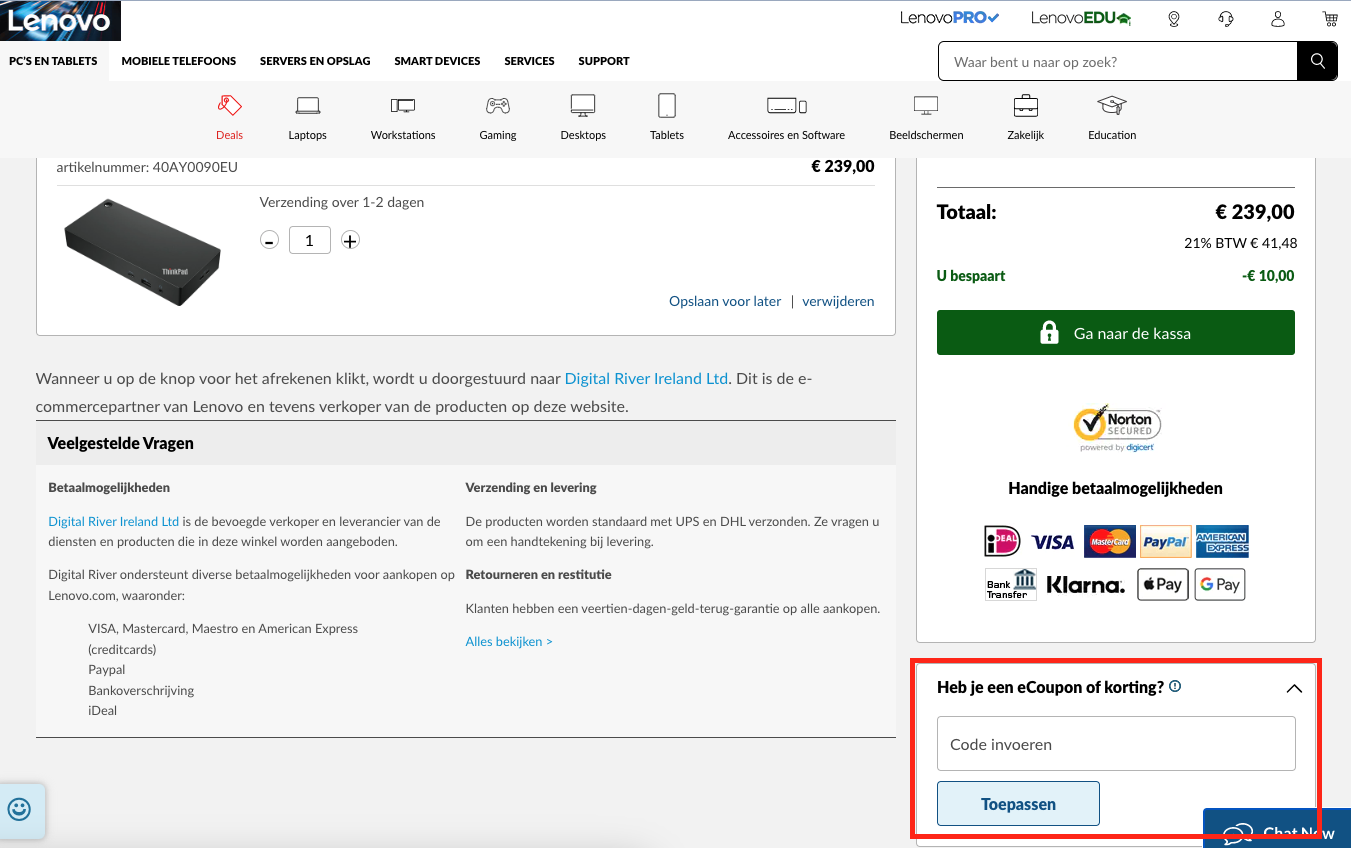
Task: Click the Retourneren en restitutie heading
Action: pyautogui.click(x=538, y=574)
